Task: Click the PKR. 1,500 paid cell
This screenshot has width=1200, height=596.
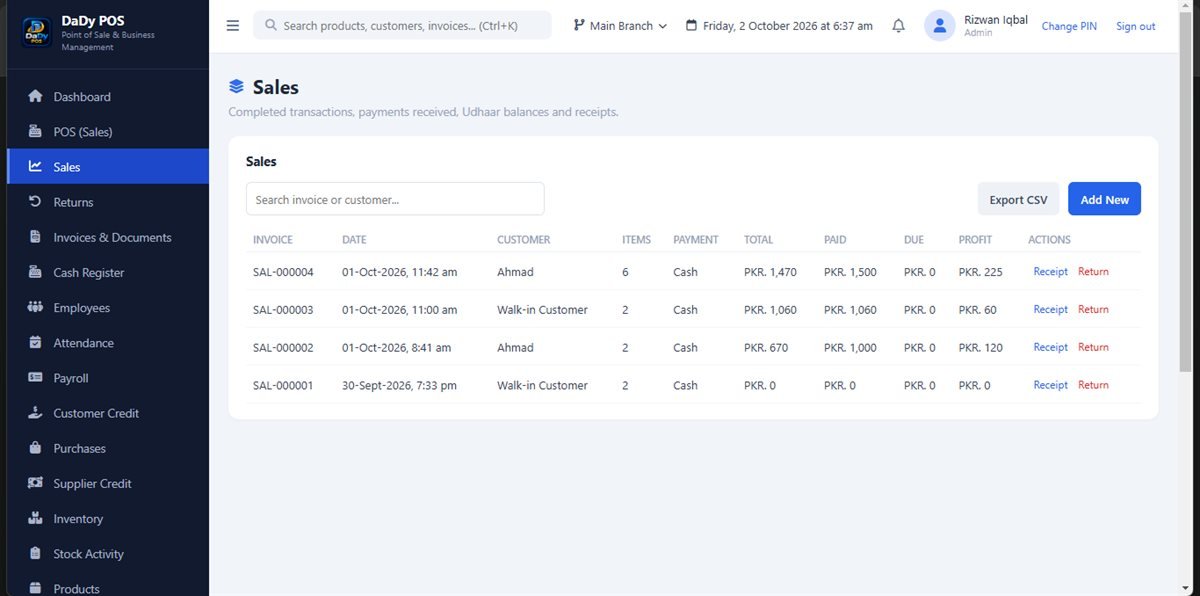Action: [x=850, y=272]
